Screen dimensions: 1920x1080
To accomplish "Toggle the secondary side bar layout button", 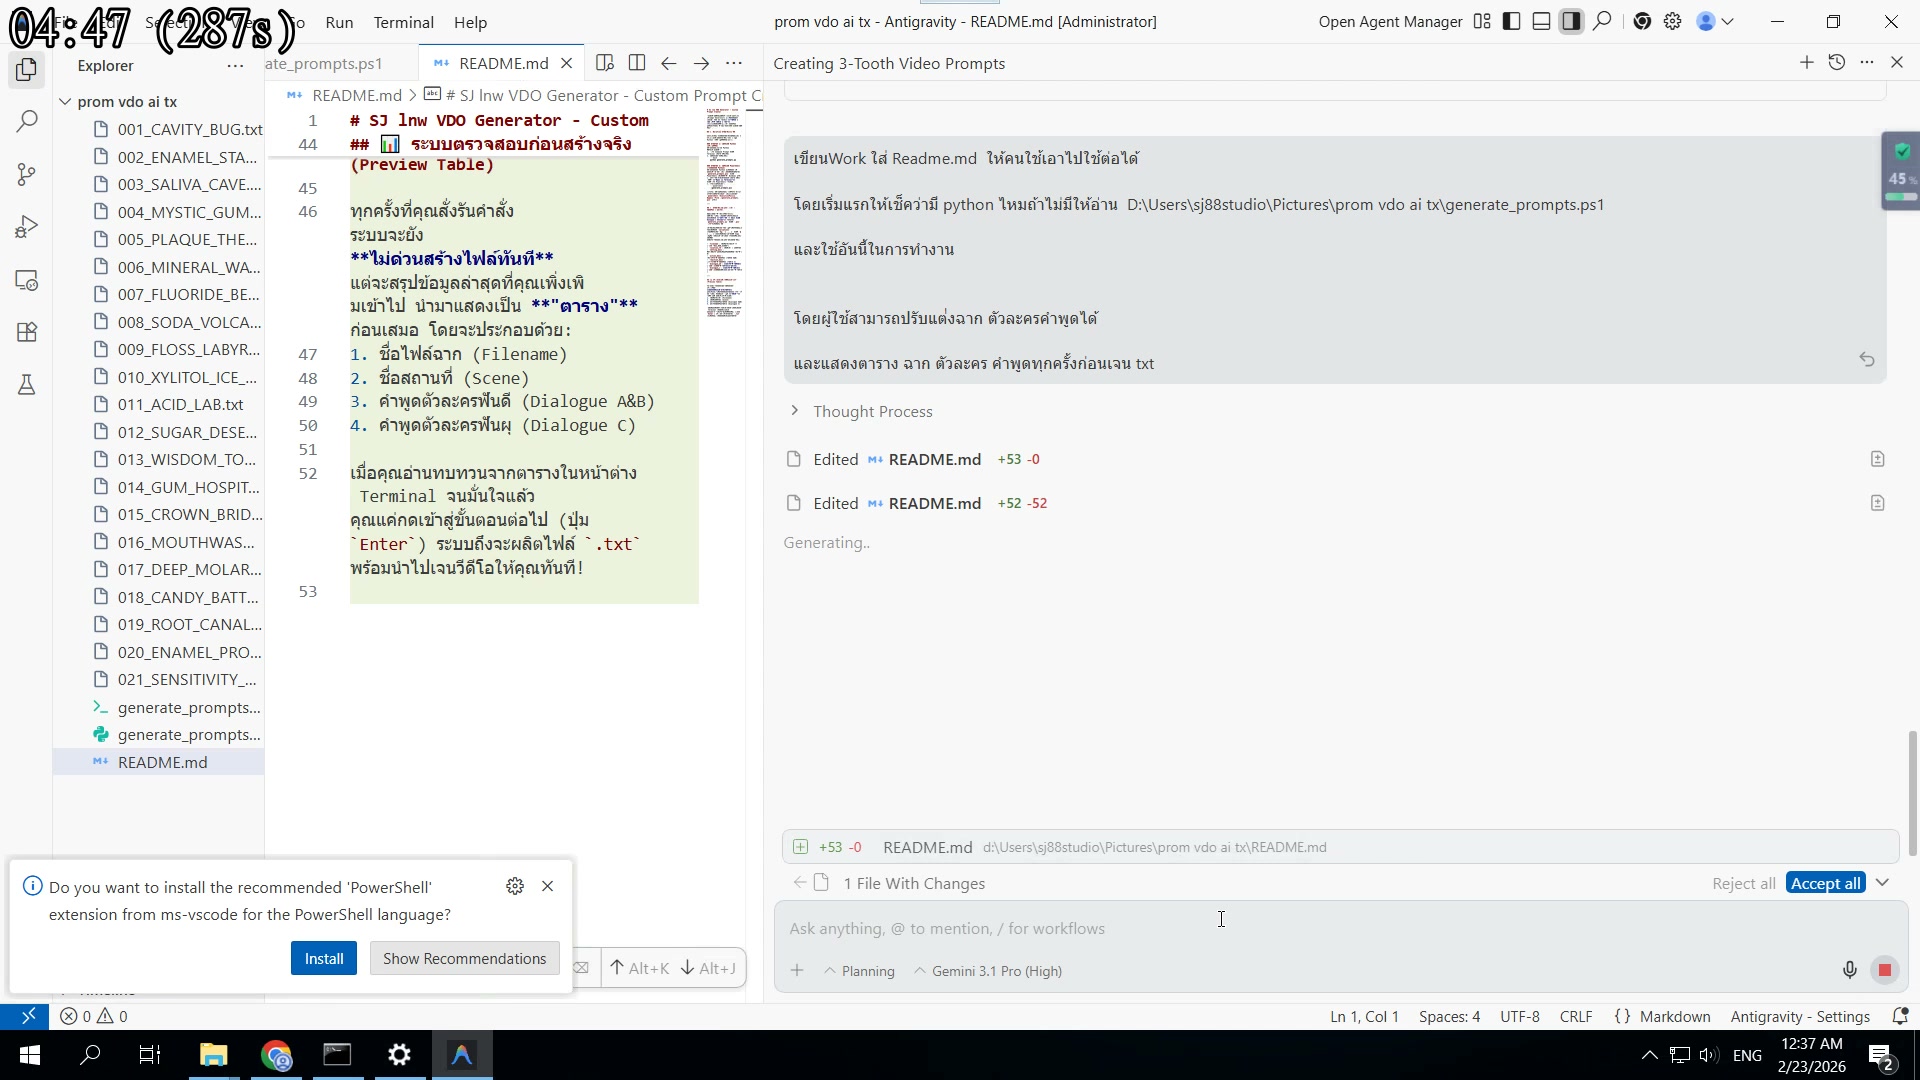I will [1571, 21].
